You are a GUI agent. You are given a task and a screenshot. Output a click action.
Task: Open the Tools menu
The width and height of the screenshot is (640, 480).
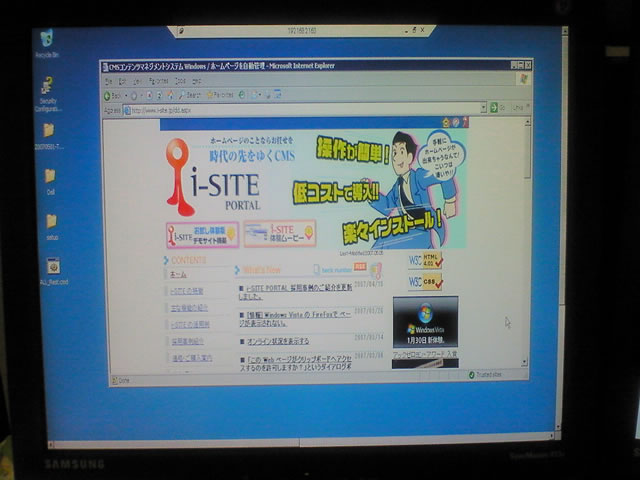180,81
